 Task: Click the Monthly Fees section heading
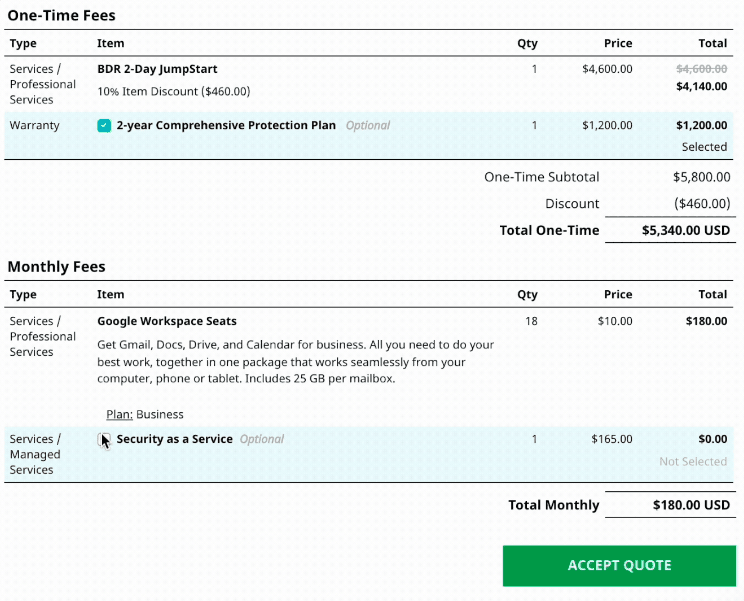click(x=56, y=267)
